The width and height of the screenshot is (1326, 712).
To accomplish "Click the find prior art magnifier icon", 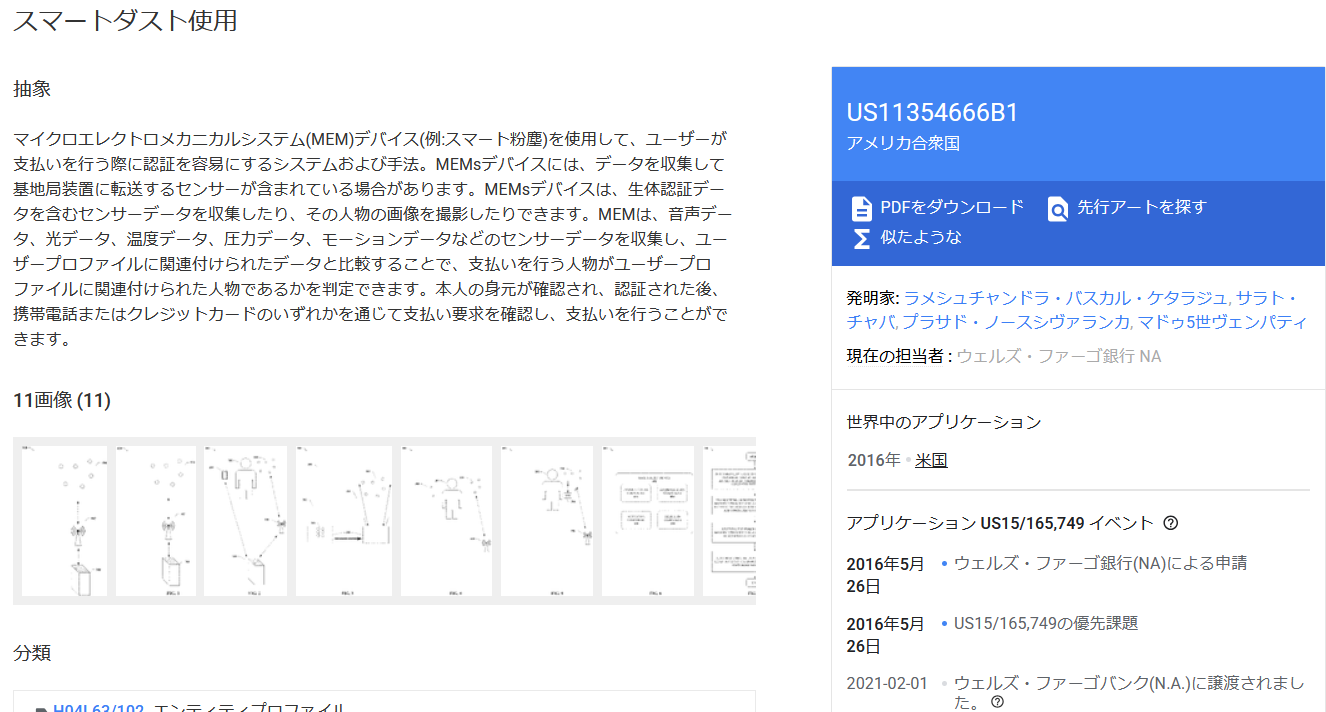I will click(x=1057, y=208).
